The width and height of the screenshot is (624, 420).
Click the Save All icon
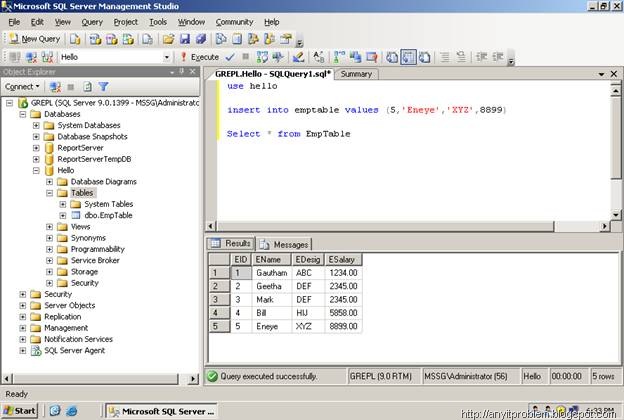pyautogui.click(x=201, y=39)
